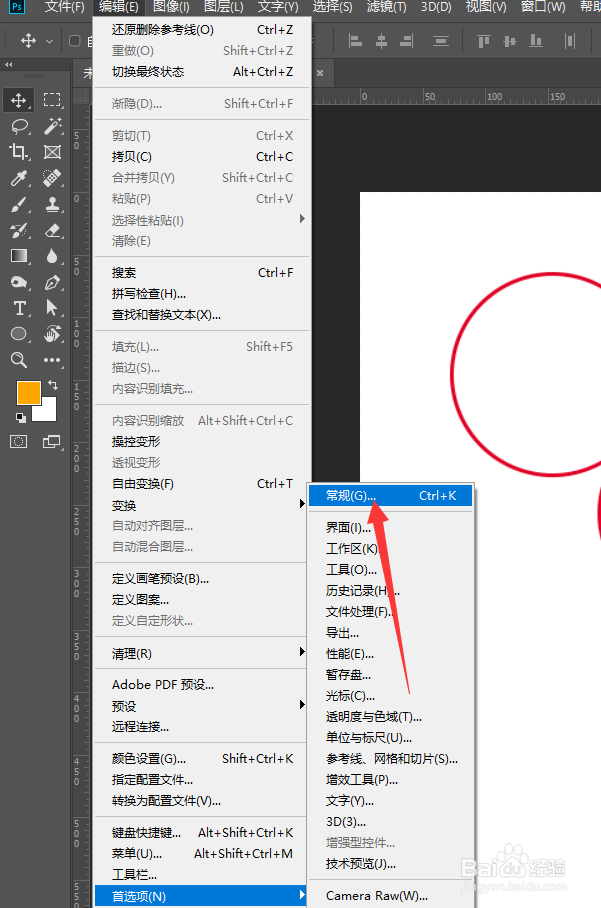This screenshot has width=601, height=908.
Task: Select the Brush tool
Action: point(19,204)
